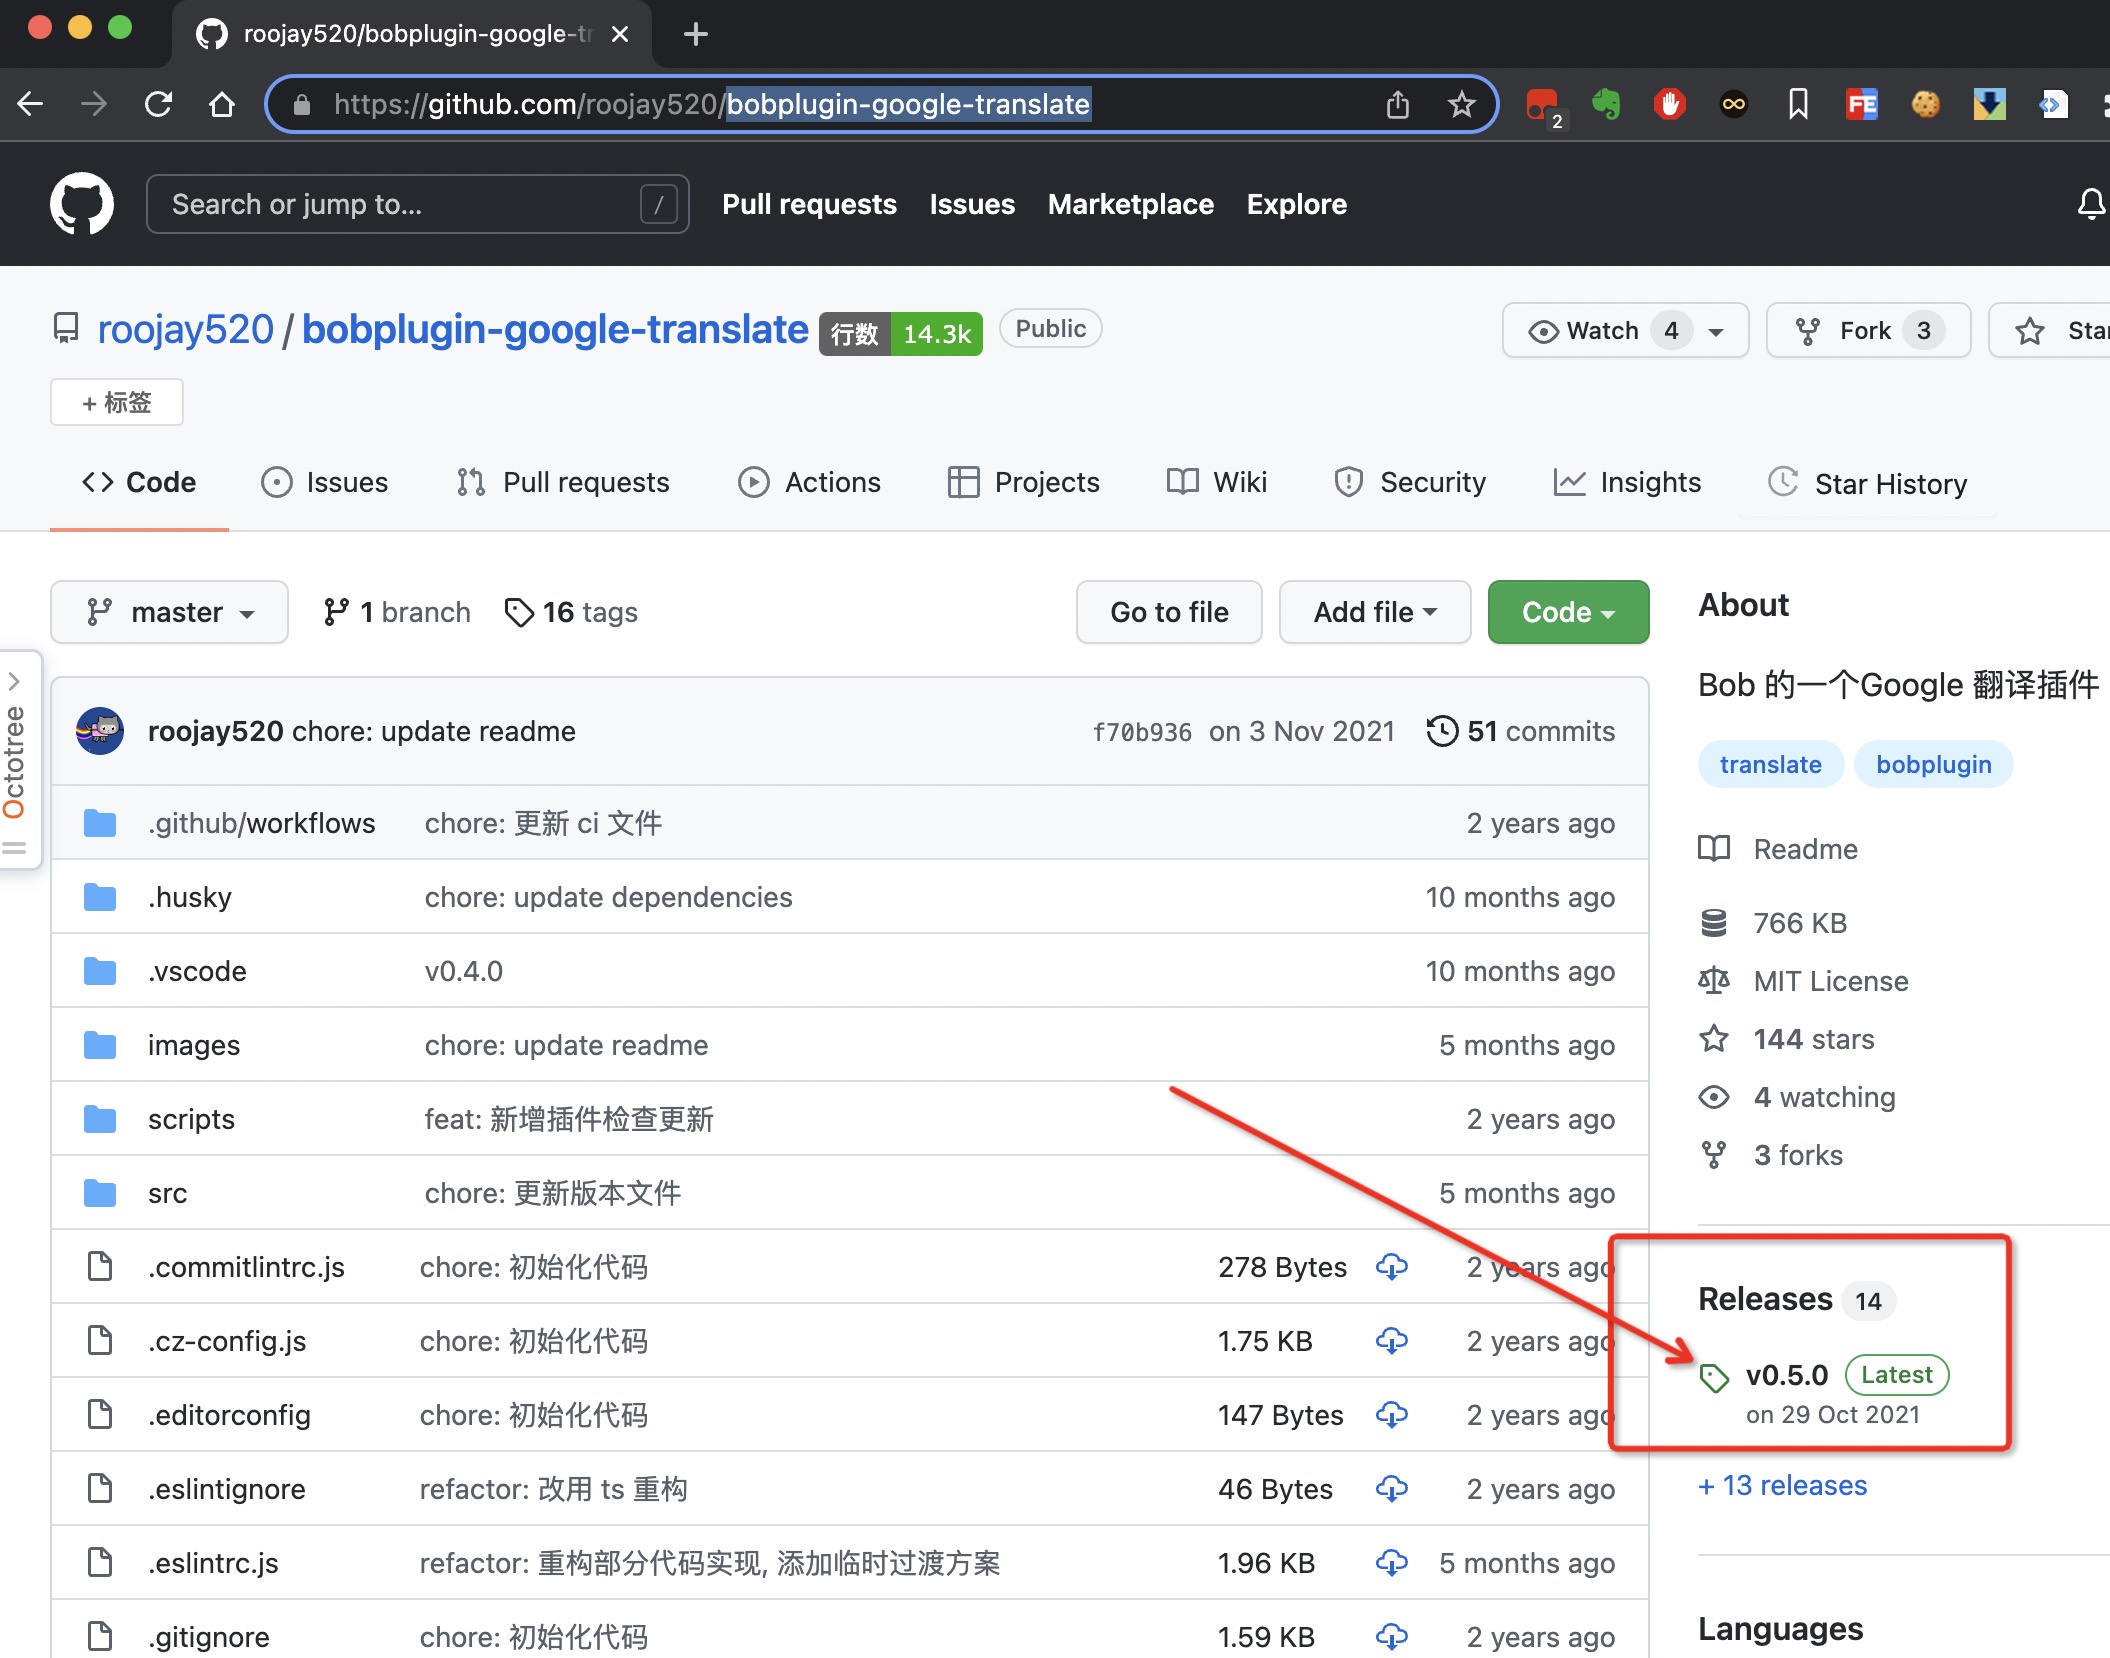Screen dimensions: 2110x1658
Task: Bookmark page with the star icon
Action: [1461, 104]
